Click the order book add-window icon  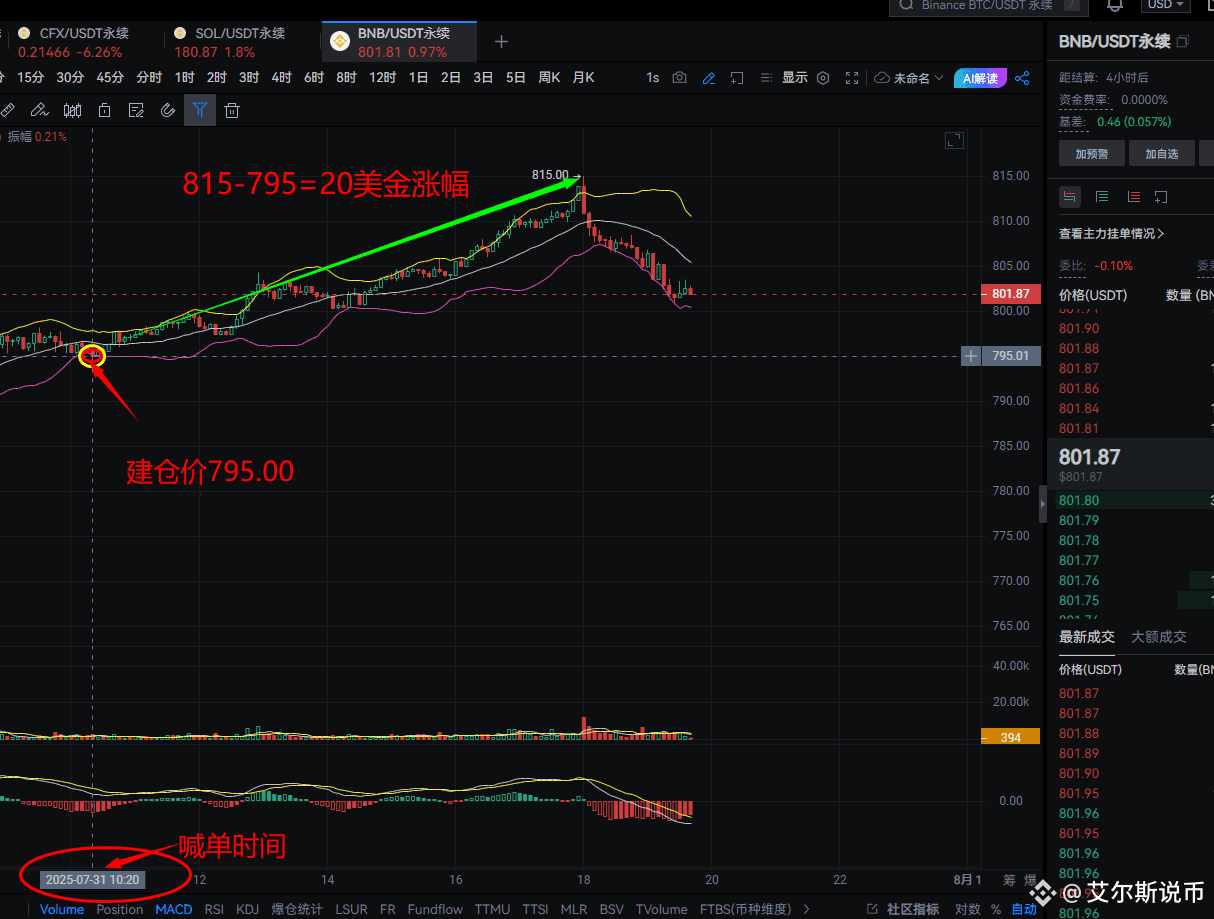[x=1161, y=197]
